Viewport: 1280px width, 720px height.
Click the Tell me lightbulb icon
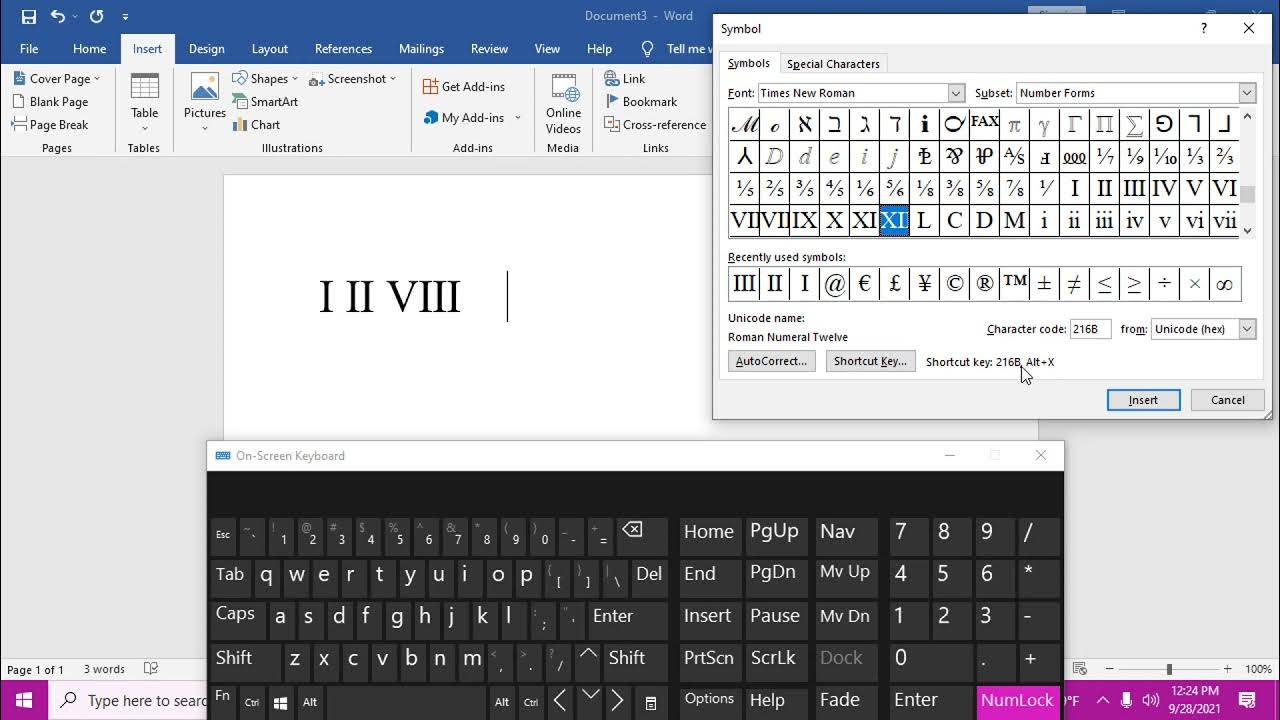click(647, 49)
